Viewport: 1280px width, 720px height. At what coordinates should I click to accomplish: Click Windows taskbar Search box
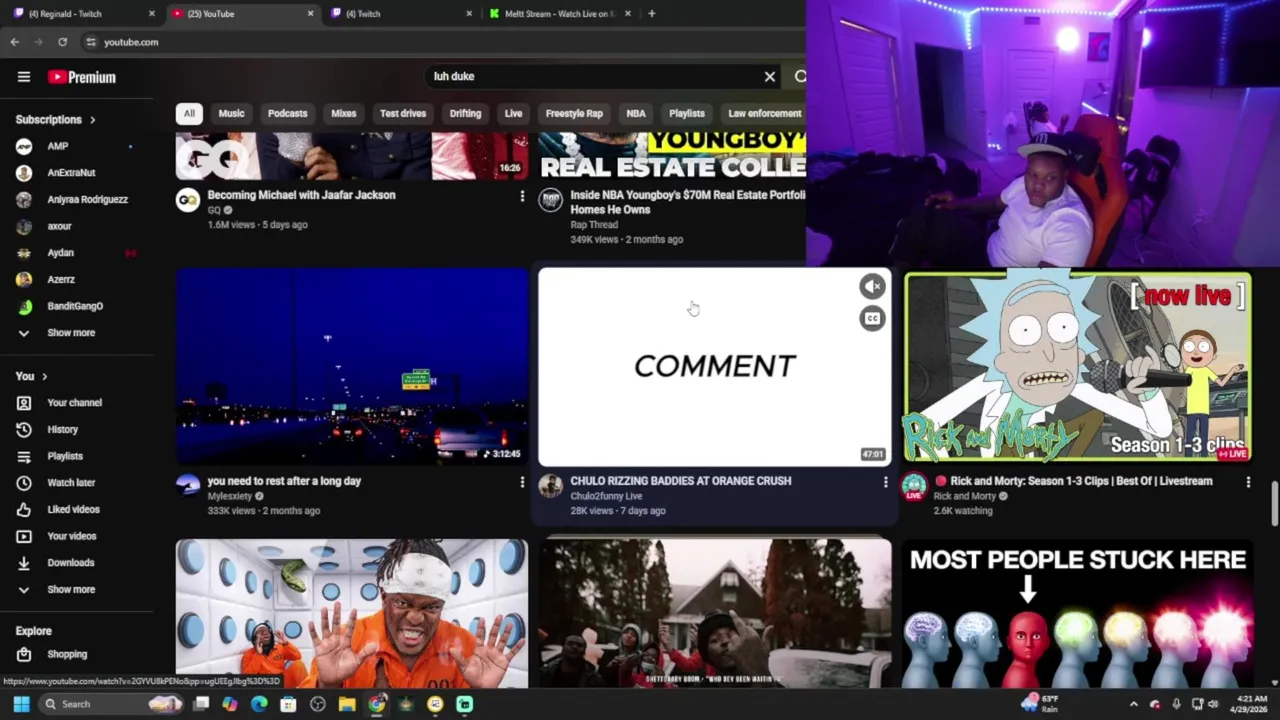[112, 704]
